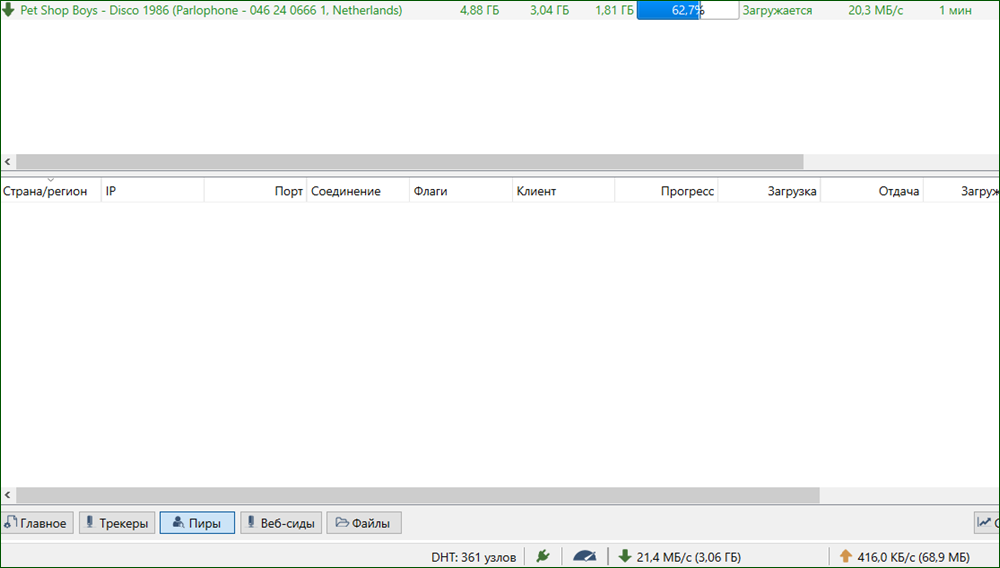
Task: Click the 62,7% progress bar
Action: (x=688, y=10)
